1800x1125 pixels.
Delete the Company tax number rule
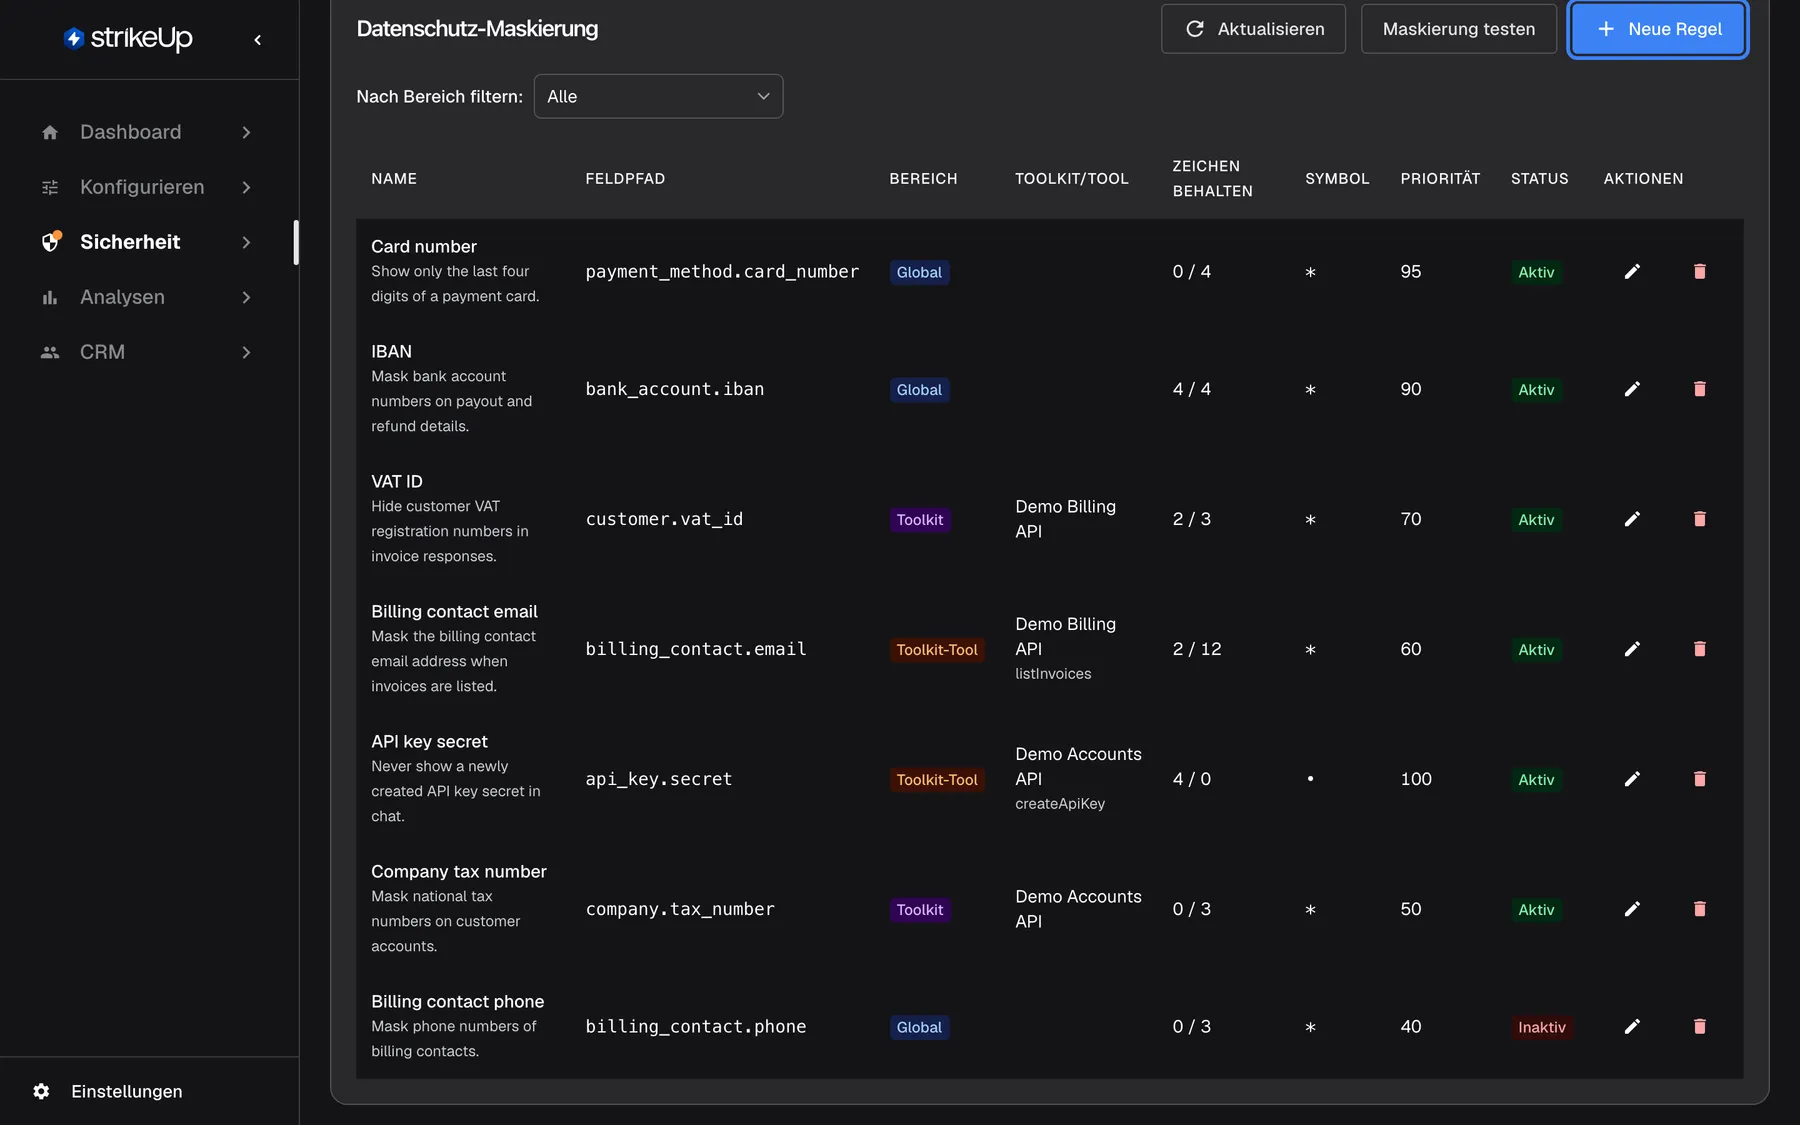coord(1699,909)
